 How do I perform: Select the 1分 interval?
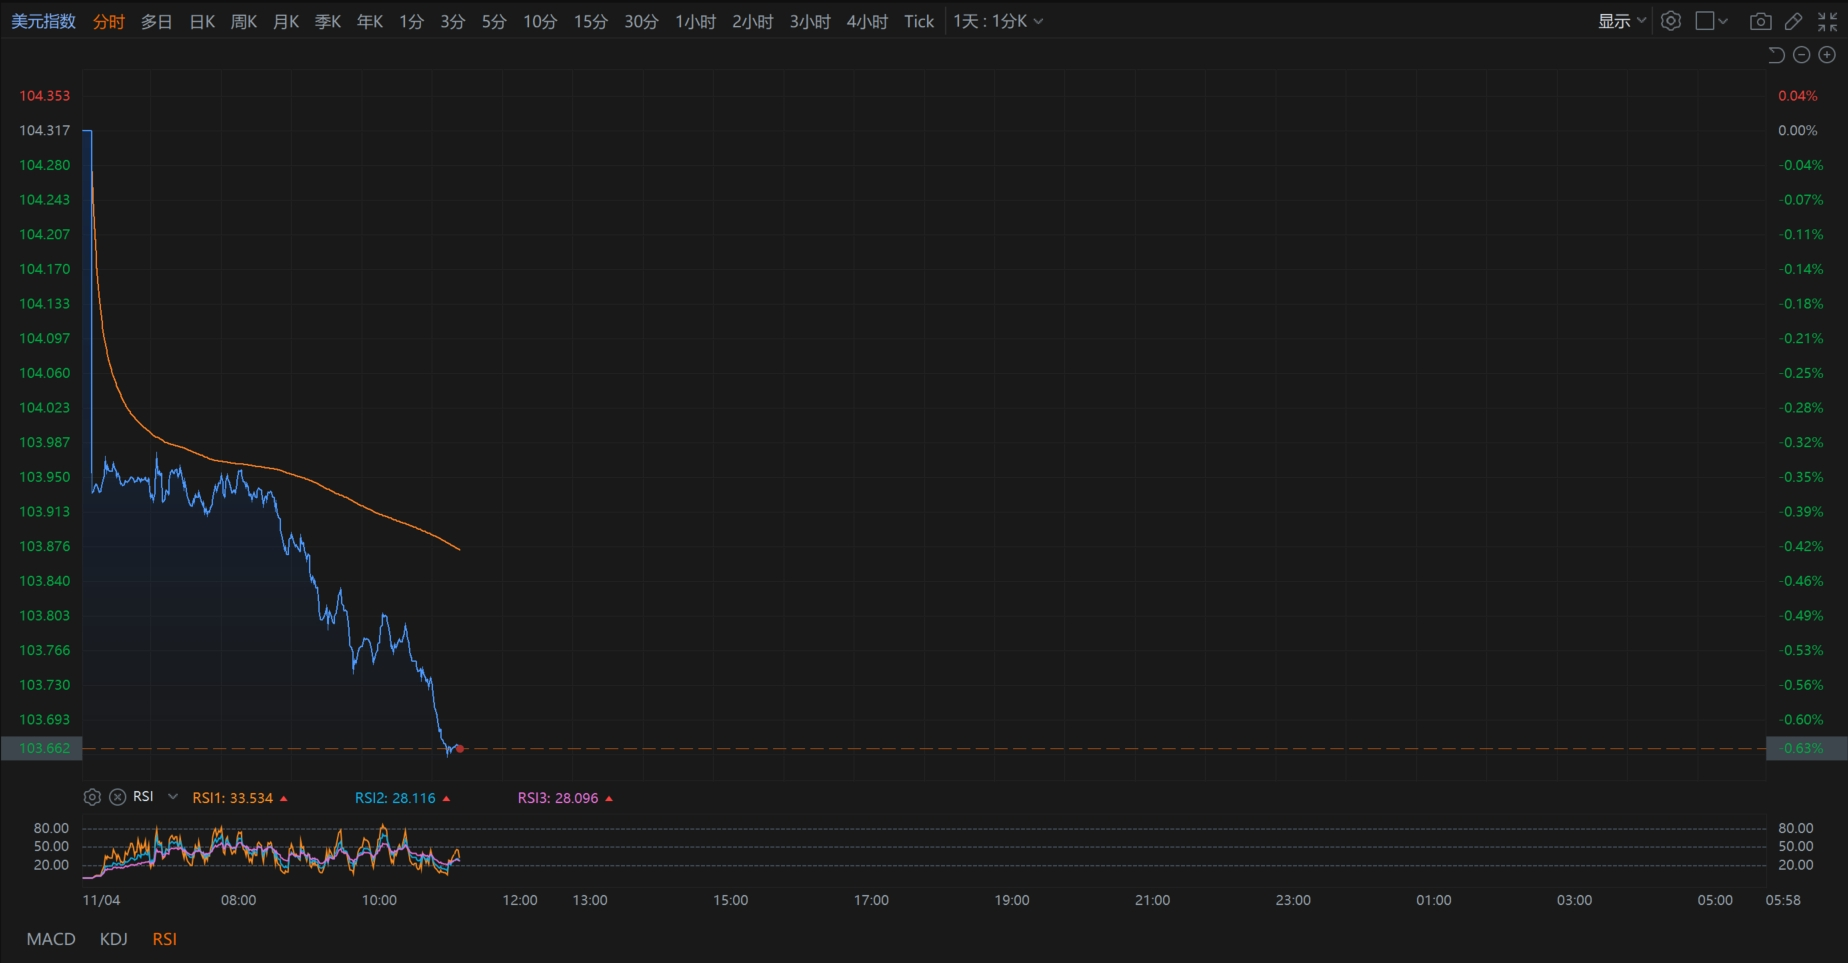pyautogui.click(x=411, y=21)
